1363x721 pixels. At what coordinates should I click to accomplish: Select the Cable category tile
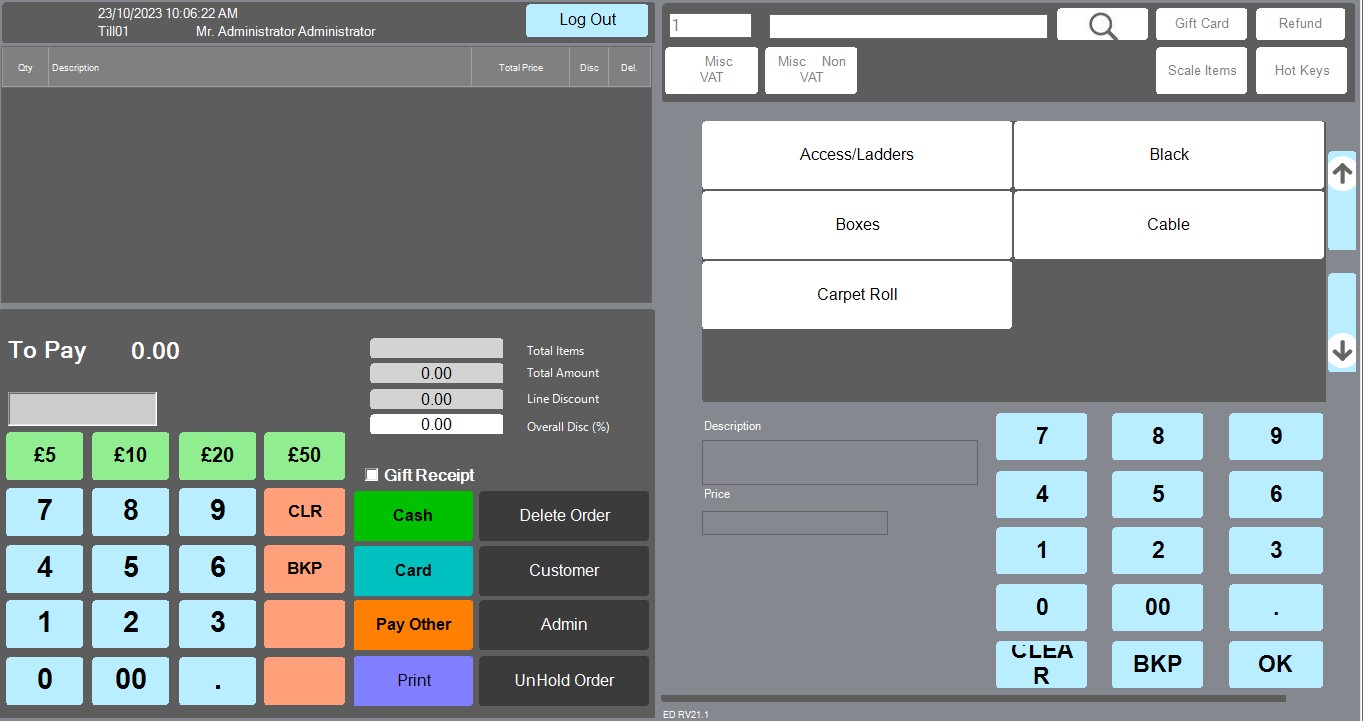pos(1168,225)
